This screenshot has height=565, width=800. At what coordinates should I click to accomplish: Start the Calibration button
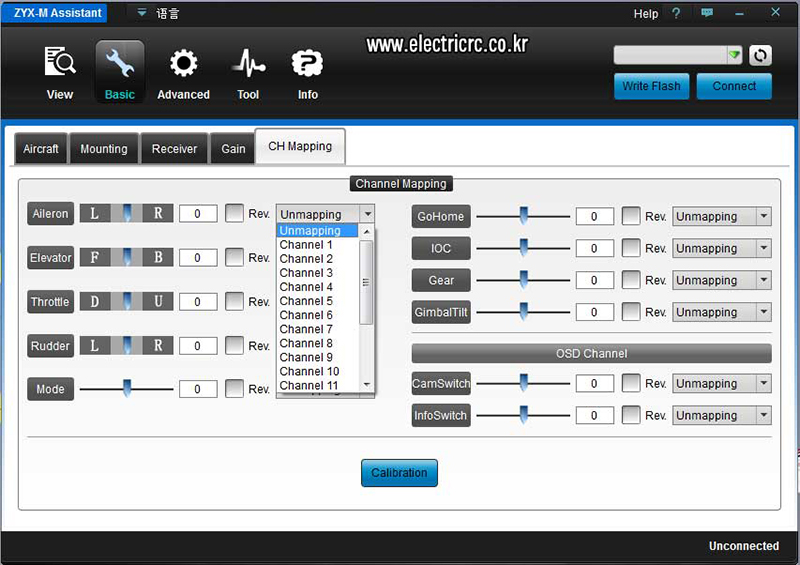pyautogui.click(x=399, y=473)
